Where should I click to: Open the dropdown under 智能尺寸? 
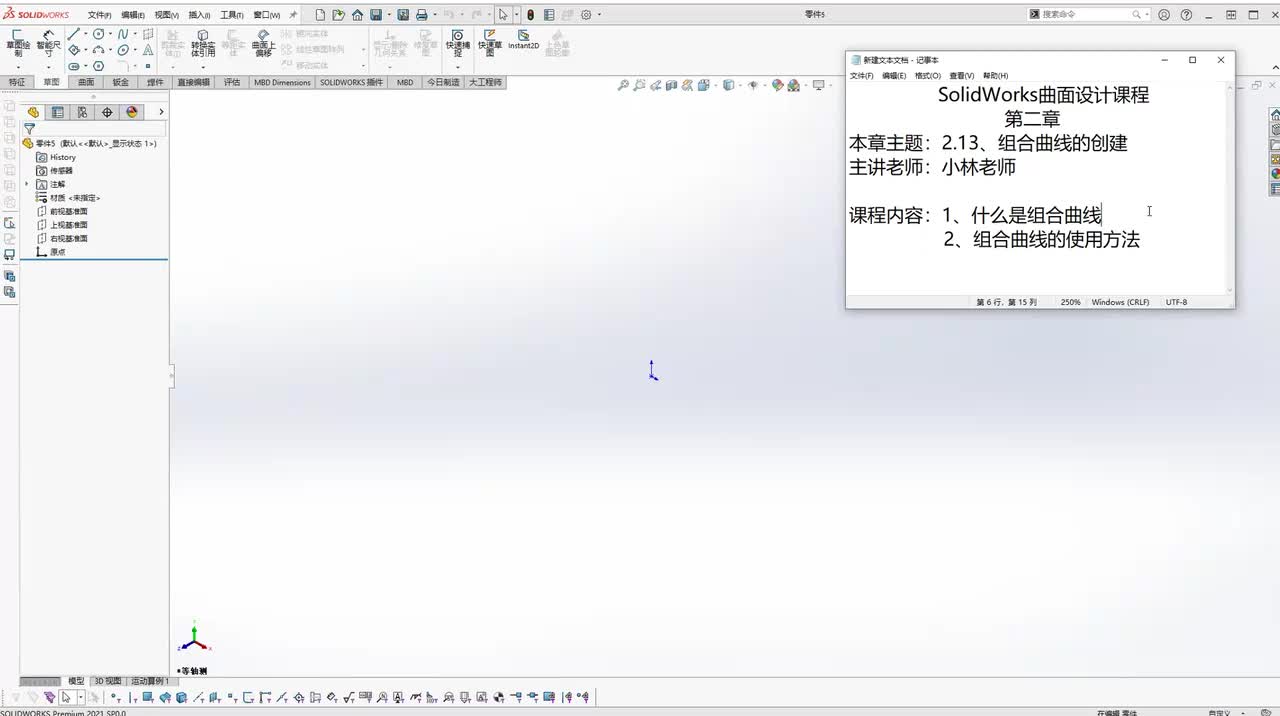(x=48, y=66)
